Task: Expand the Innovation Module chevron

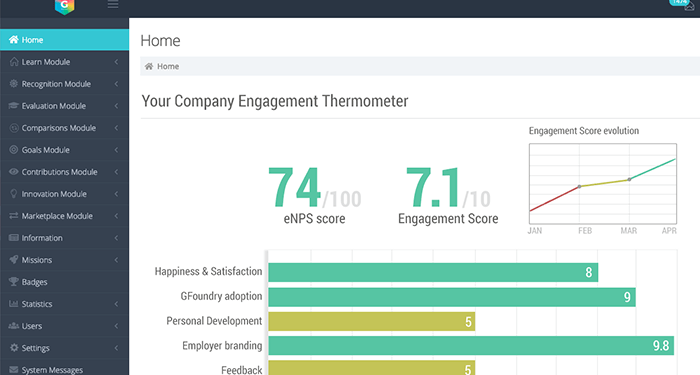Action: click(116, 194)
